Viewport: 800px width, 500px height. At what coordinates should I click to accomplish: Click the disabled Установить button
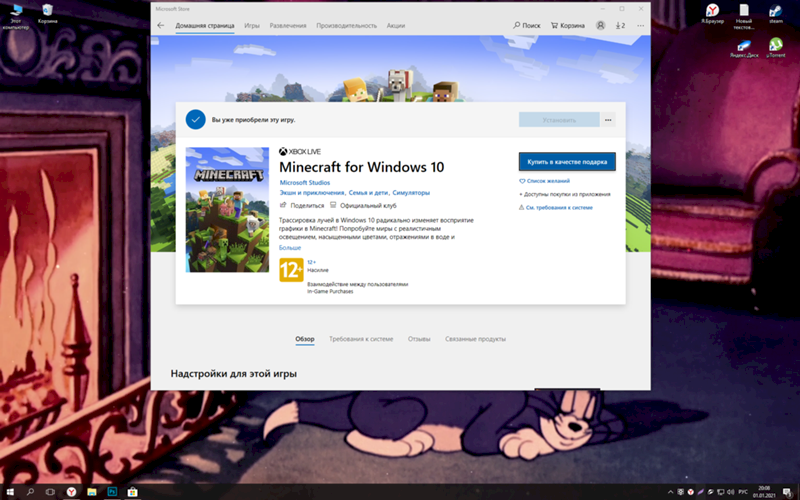tap(559, 120)
